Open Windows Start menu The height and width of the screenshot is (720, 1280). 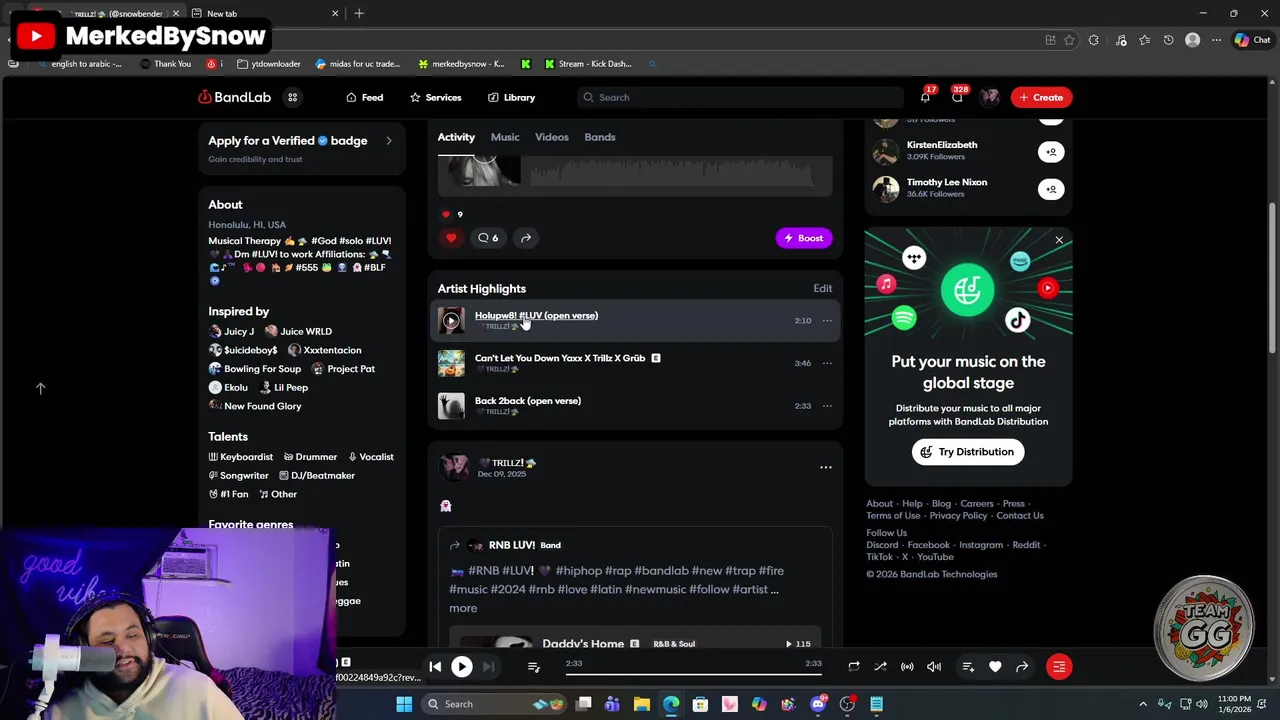tap(404, 704)
